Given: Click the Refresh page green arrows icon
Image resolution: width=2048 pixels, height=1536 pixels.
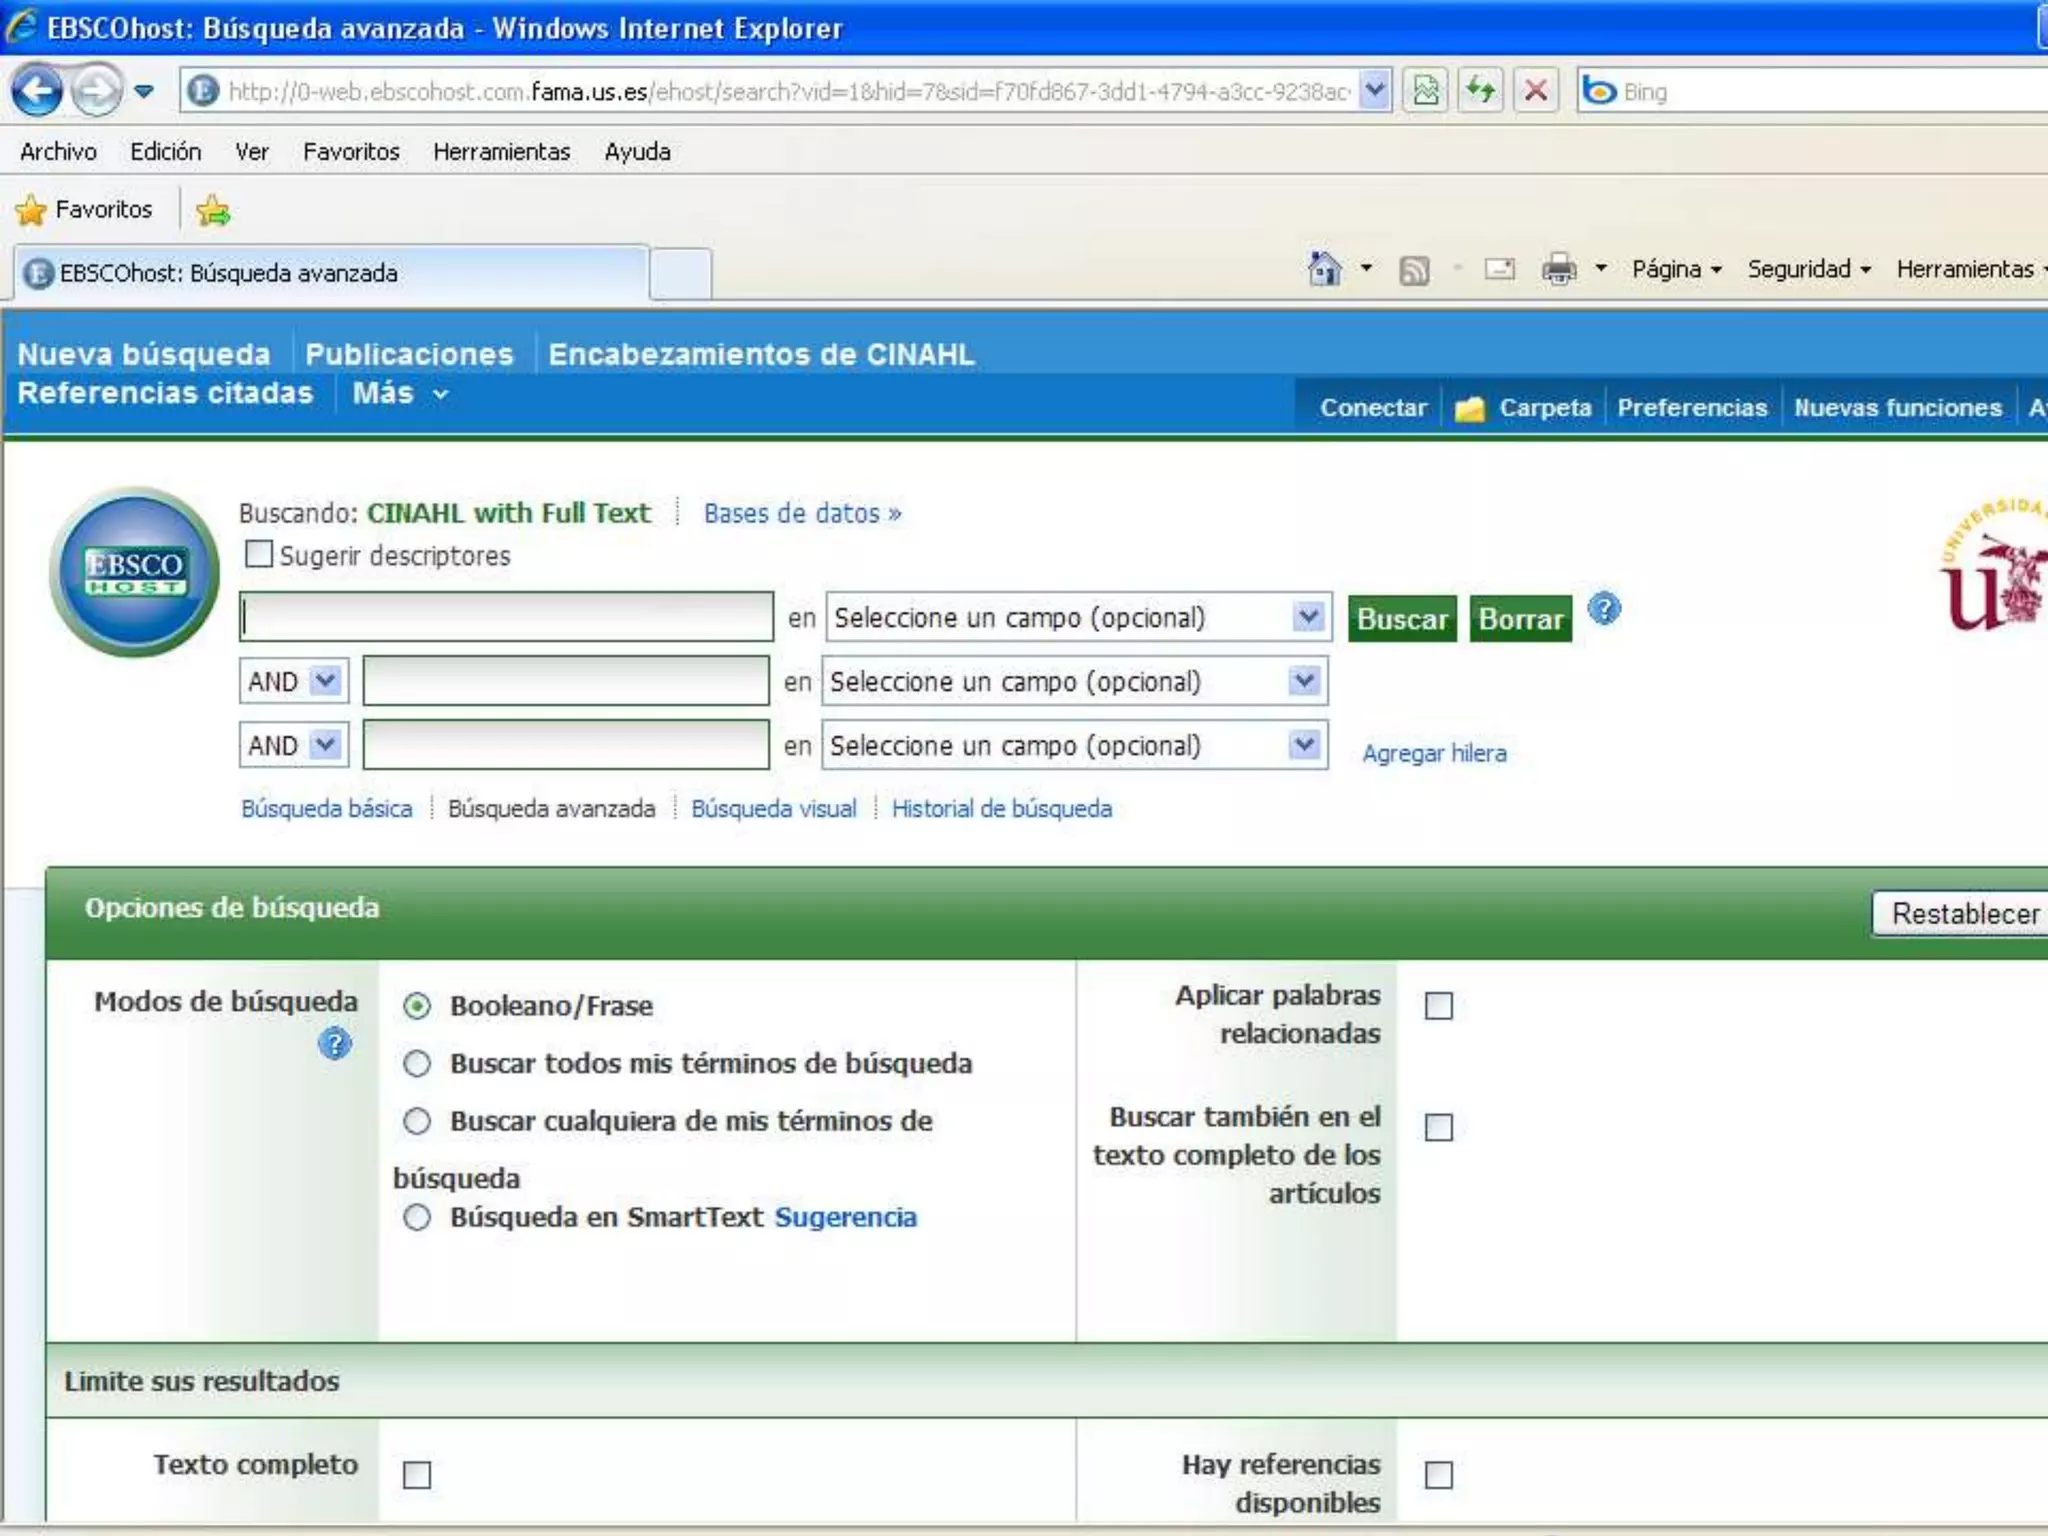Looking at the screenshot, I should (1480, 91).
